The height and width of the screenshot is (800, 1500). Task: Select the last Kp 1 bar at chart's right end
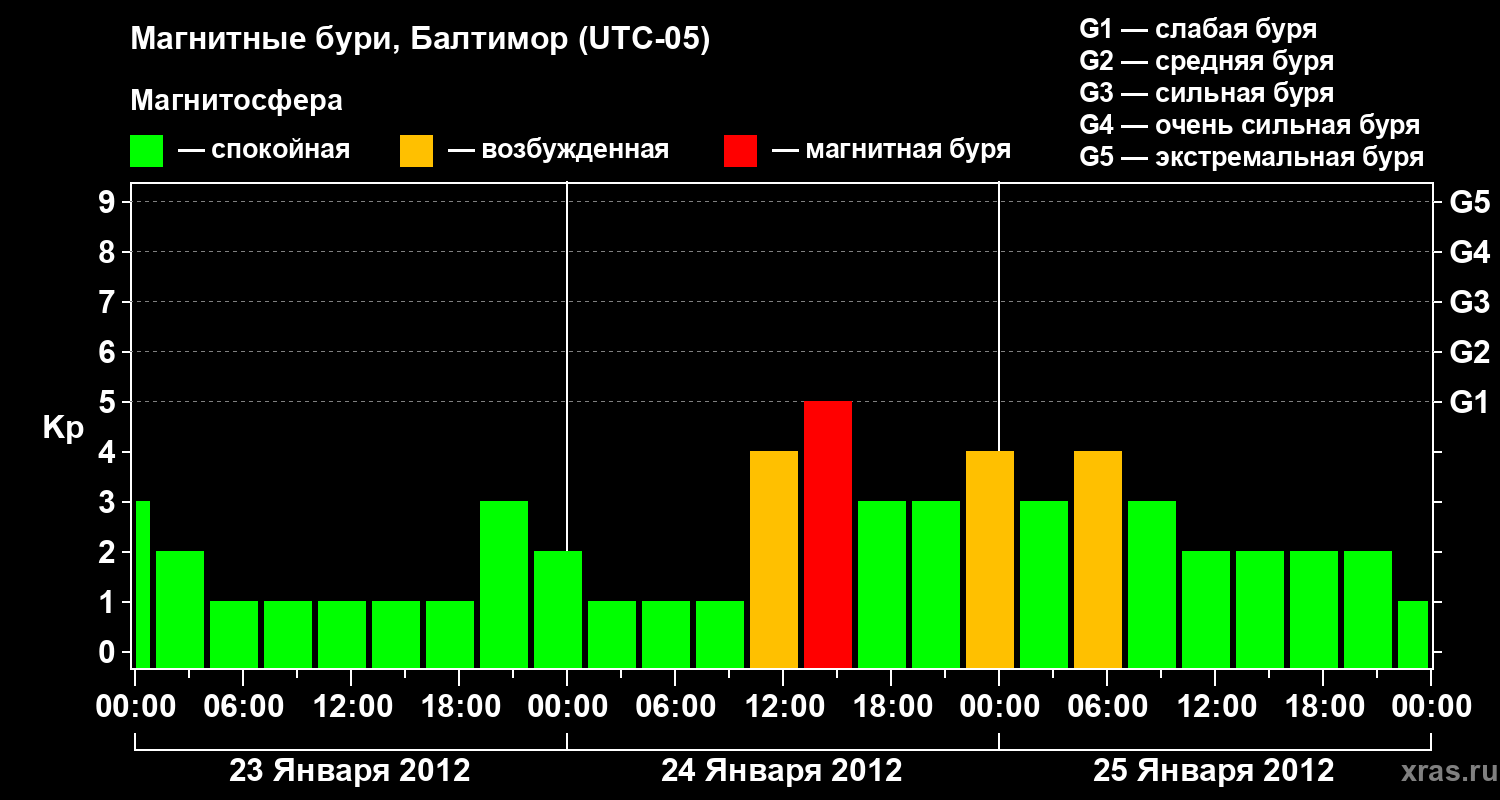(1413, 634)
